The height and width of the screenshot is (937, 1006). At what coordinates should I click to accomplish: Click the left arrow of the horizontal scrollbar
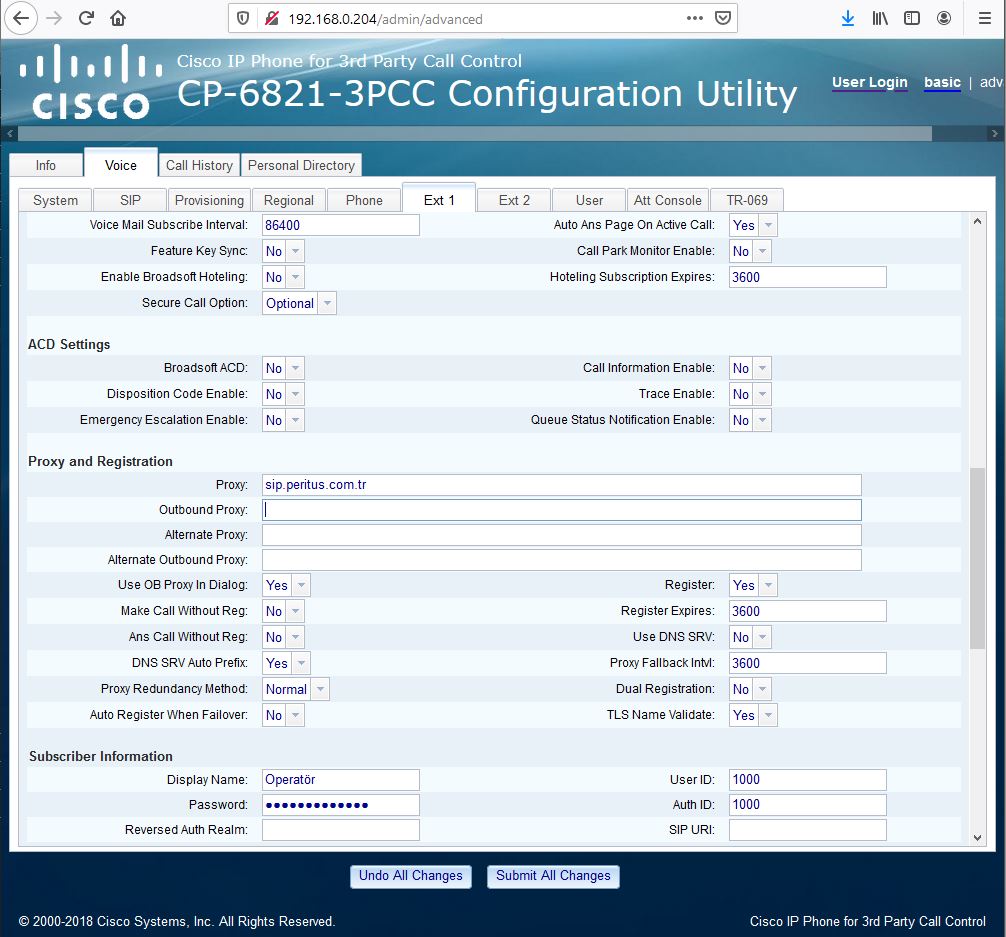tap(10, 133)
